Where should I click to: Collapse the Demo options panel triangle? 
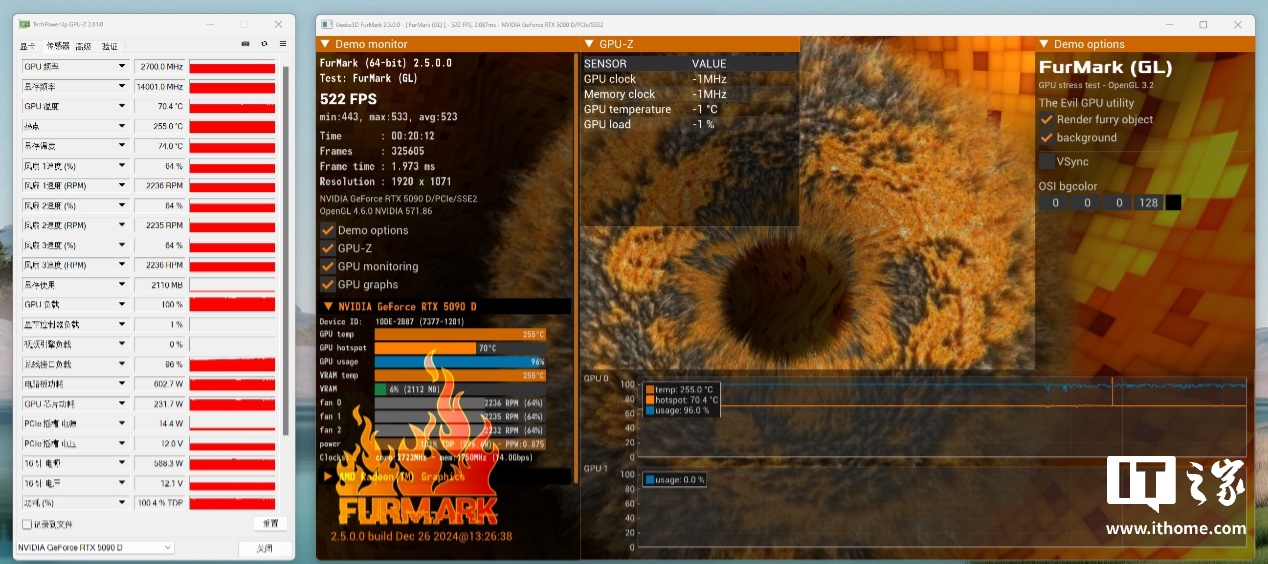tap(1044, 44)
